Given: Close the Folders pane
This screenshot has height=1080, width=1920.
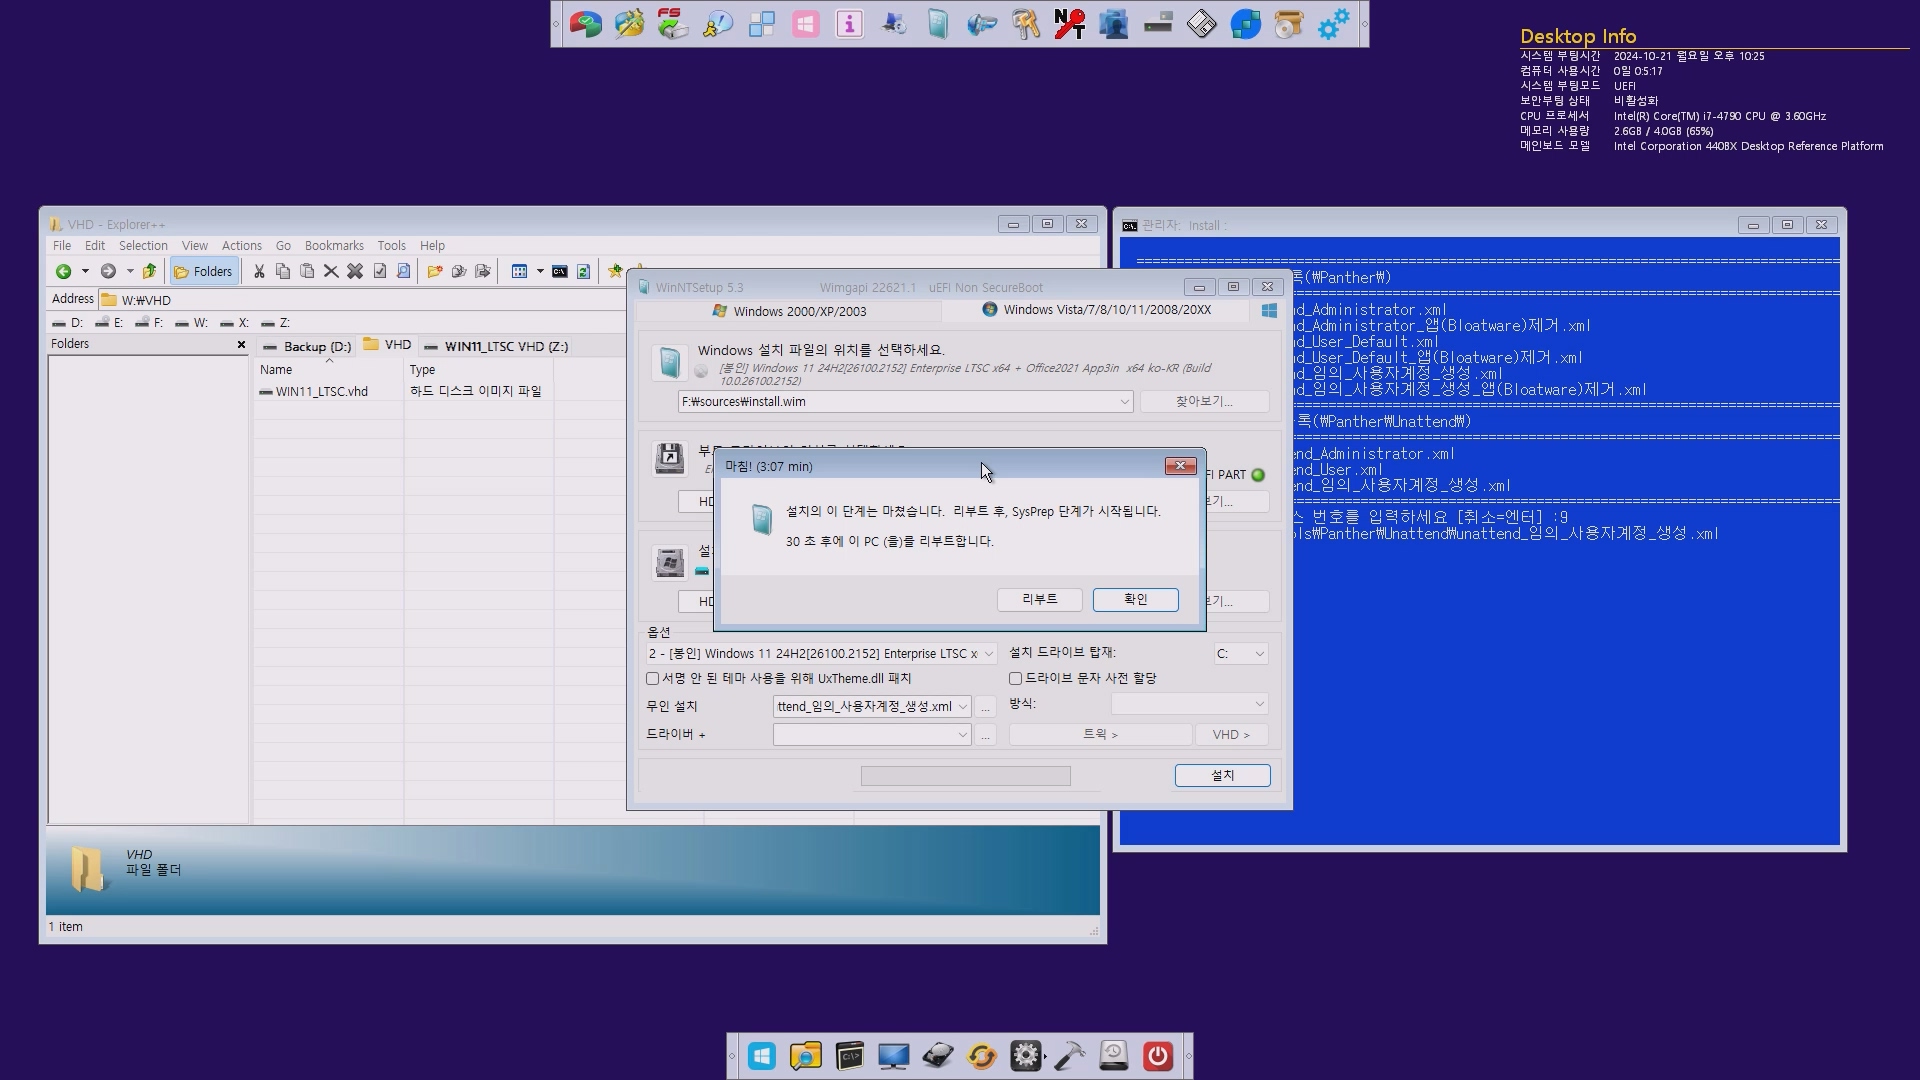Looking at the screenshot, I should [x=241, y=344].
